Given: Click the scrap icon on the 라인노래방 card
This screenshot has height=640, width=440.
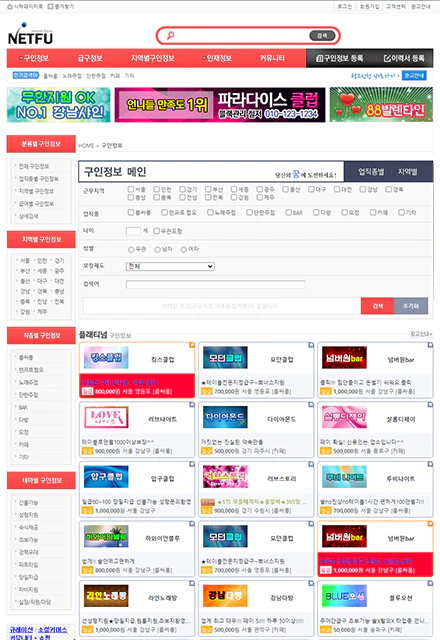Looking at the screenshot, I should click(191, 583).
